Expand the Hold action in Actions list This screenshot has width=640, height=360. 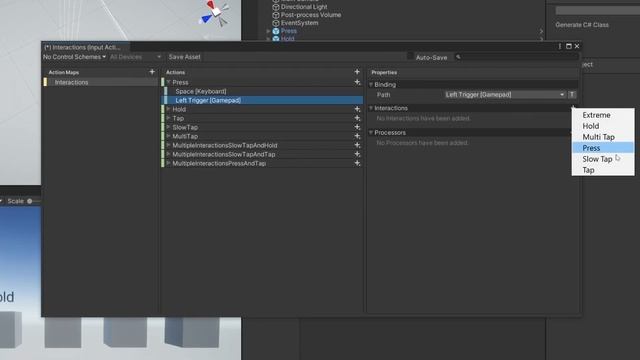pos(168,109)
